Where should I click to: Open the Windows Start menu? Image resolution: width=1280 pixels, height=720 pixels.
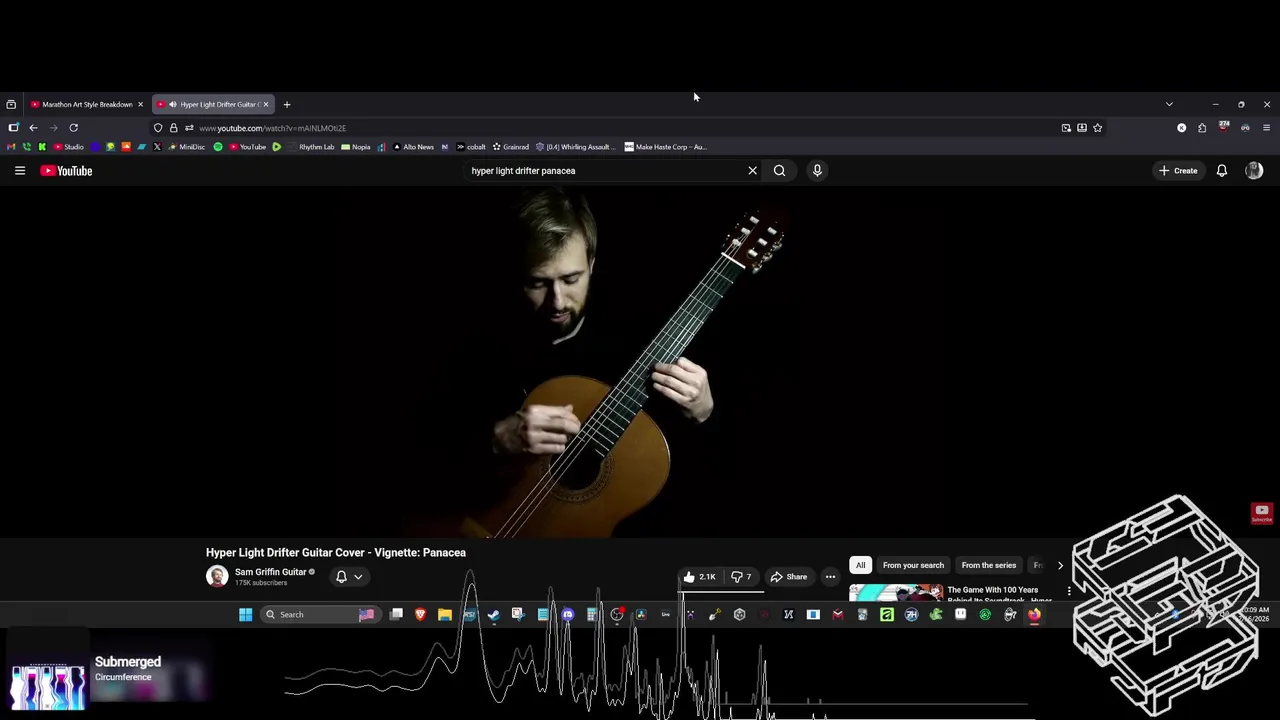pos(245,614)
